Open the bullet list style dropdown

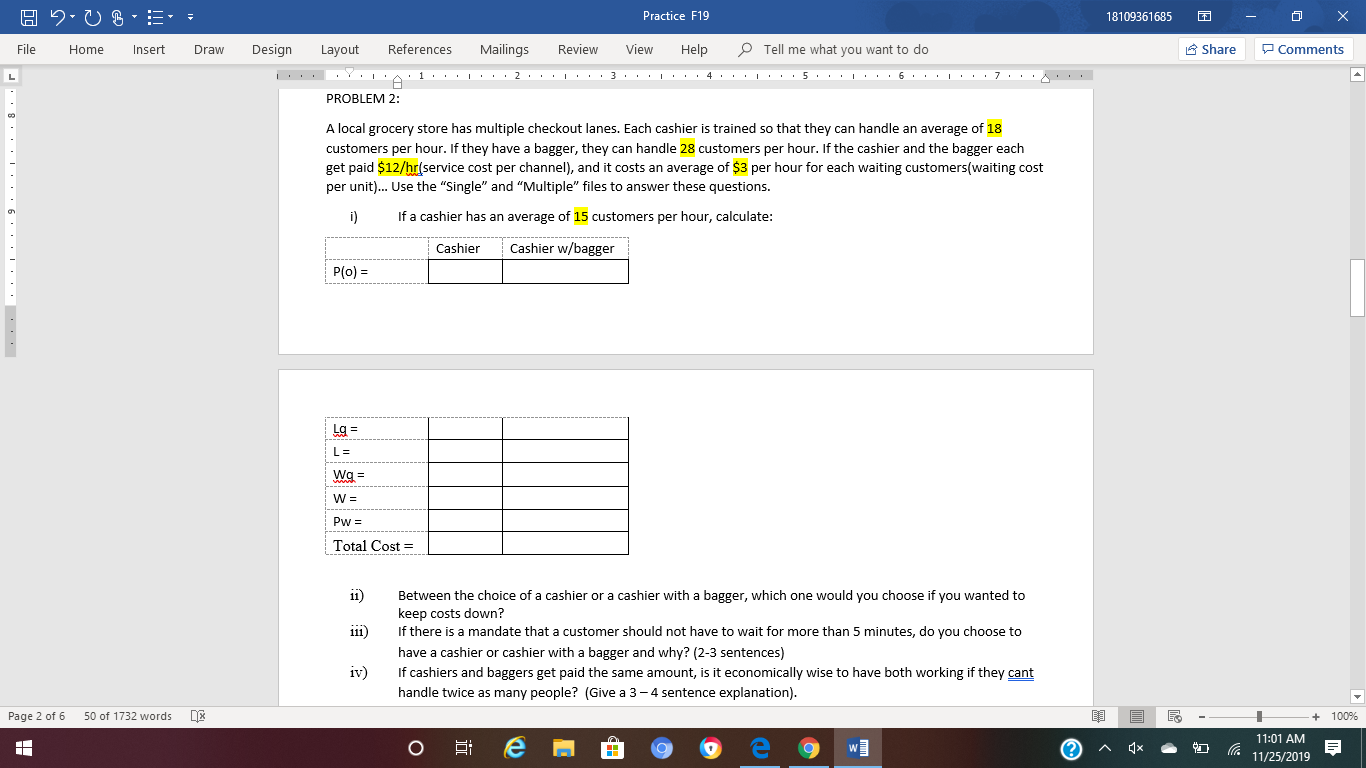pyautogui.click(x=170, y=15)
